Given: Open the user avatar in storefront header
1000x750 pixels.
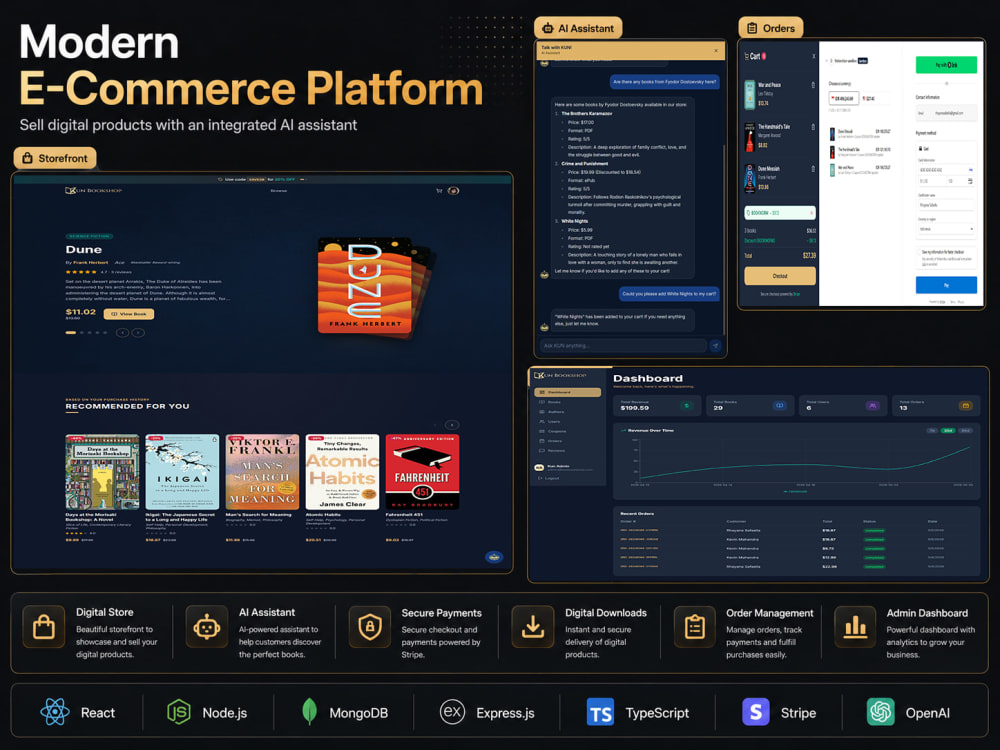Looking at the screenshot, I should tap(453, 191).
